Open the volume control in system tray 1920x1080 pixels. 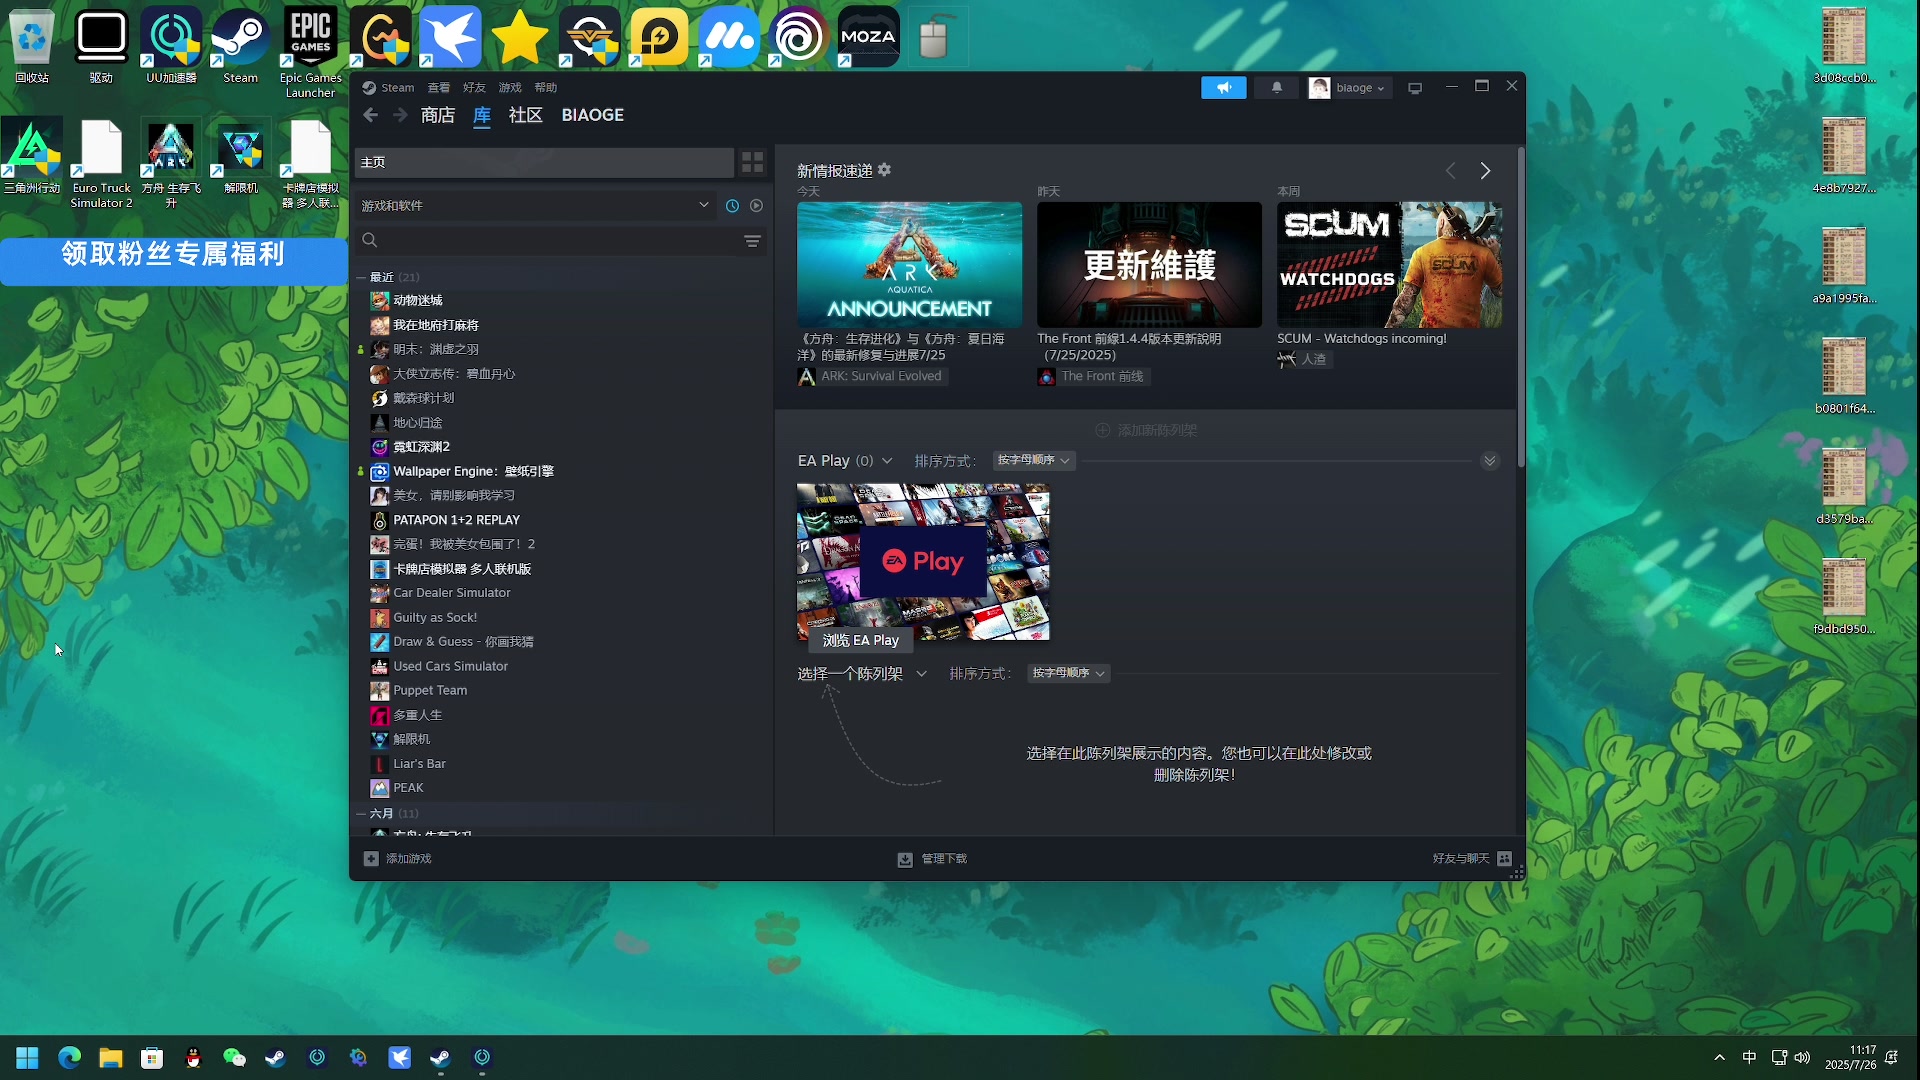coord(1802,1058)
